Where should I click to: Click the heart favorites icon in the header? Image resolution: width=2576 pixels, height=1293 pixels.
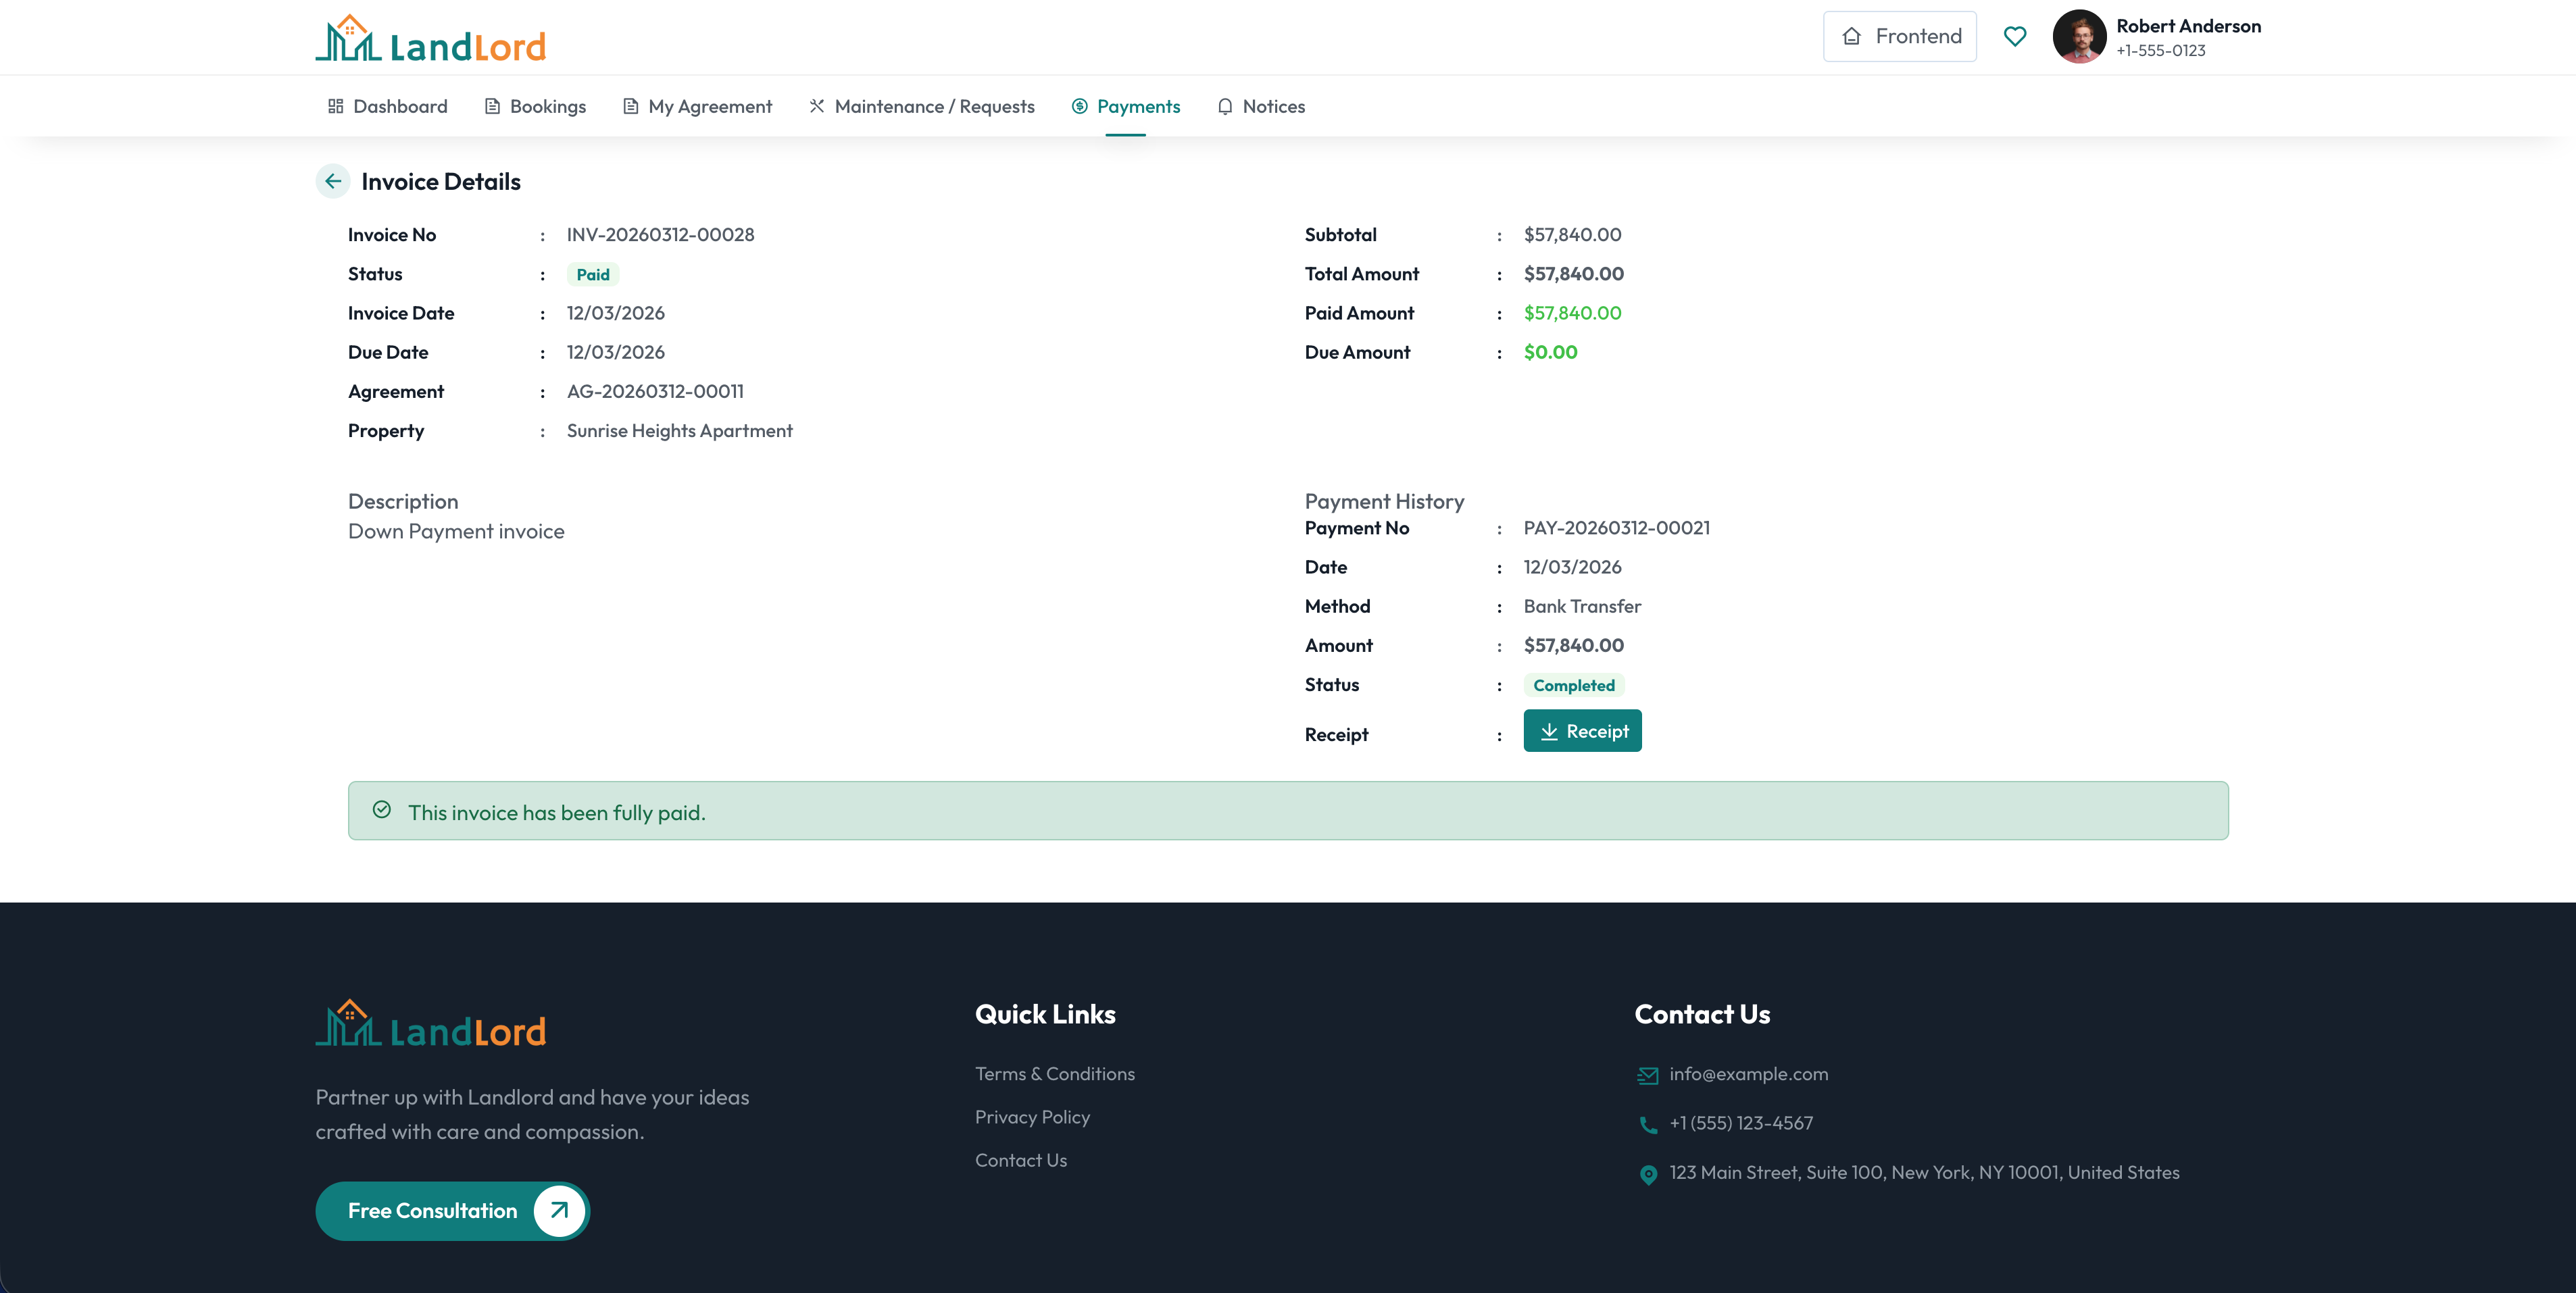(2015, 36)
